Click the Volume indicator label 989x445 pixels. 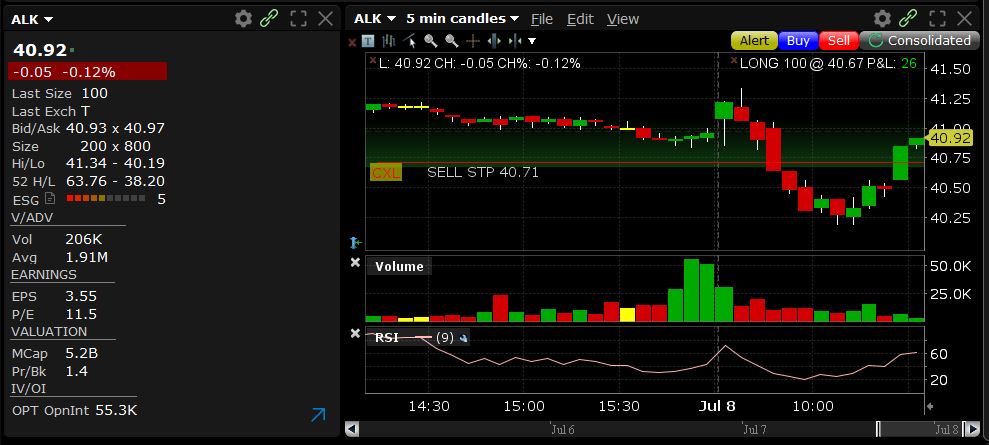click(x=399, y=267)
